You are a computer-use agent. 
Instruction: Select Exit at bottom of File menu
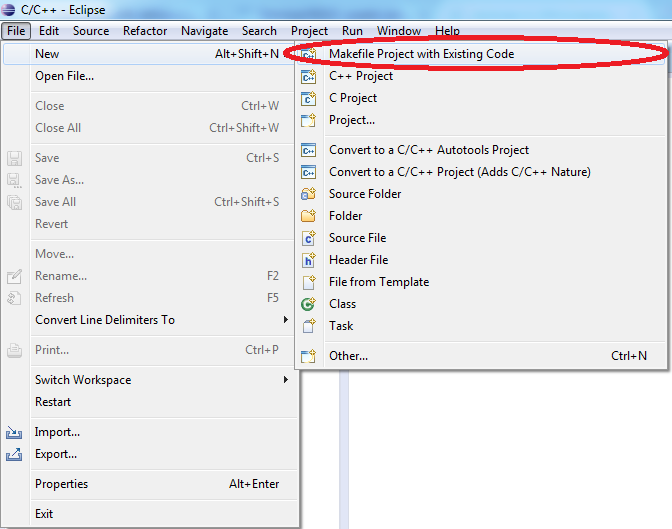(x=44, y=514)
